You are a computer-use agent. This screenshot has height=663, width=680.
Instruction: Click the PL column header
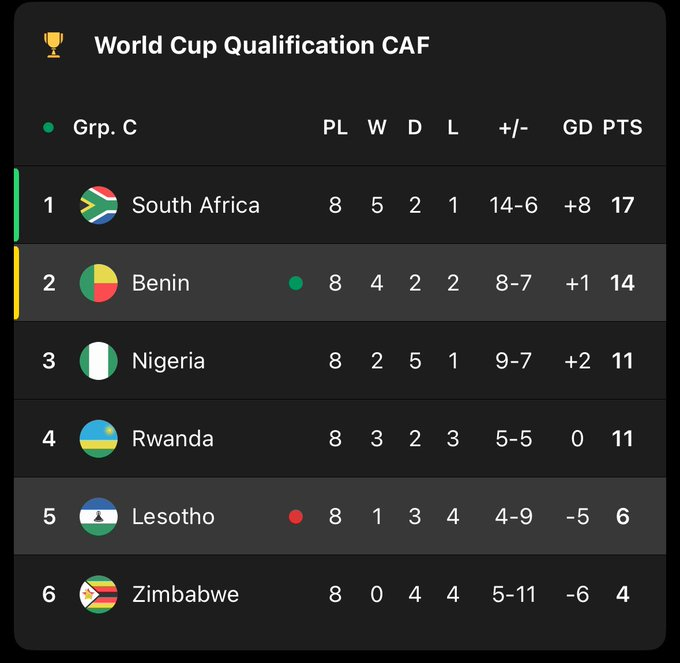335,128
